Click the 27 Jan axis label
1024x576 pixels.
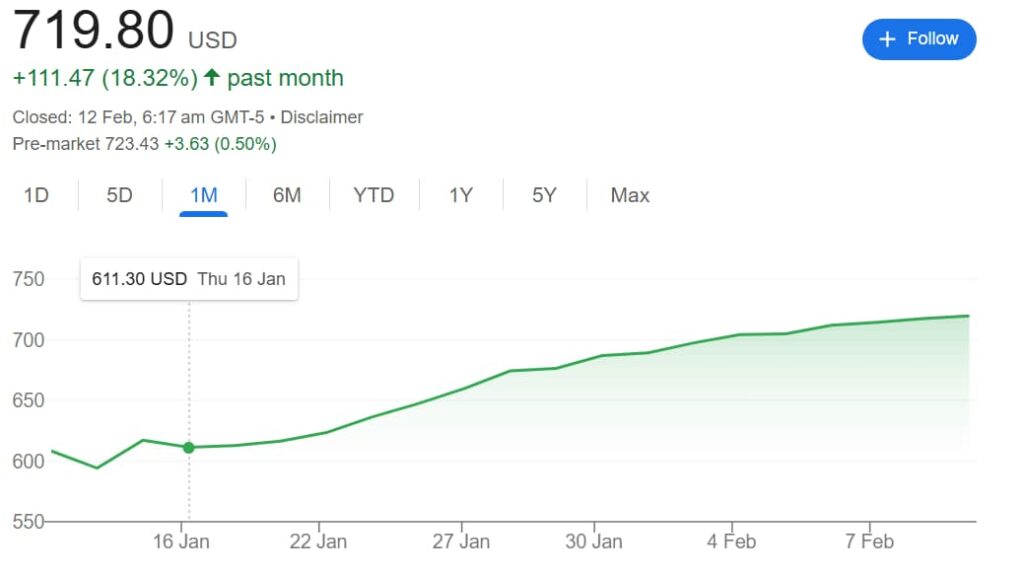point(461,542)
